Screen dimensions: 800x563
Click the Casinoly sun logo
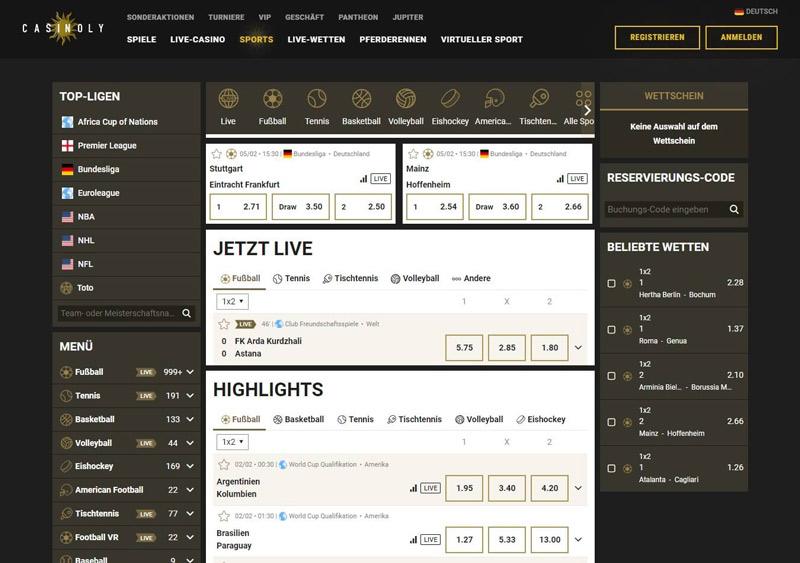coord(63,28)
